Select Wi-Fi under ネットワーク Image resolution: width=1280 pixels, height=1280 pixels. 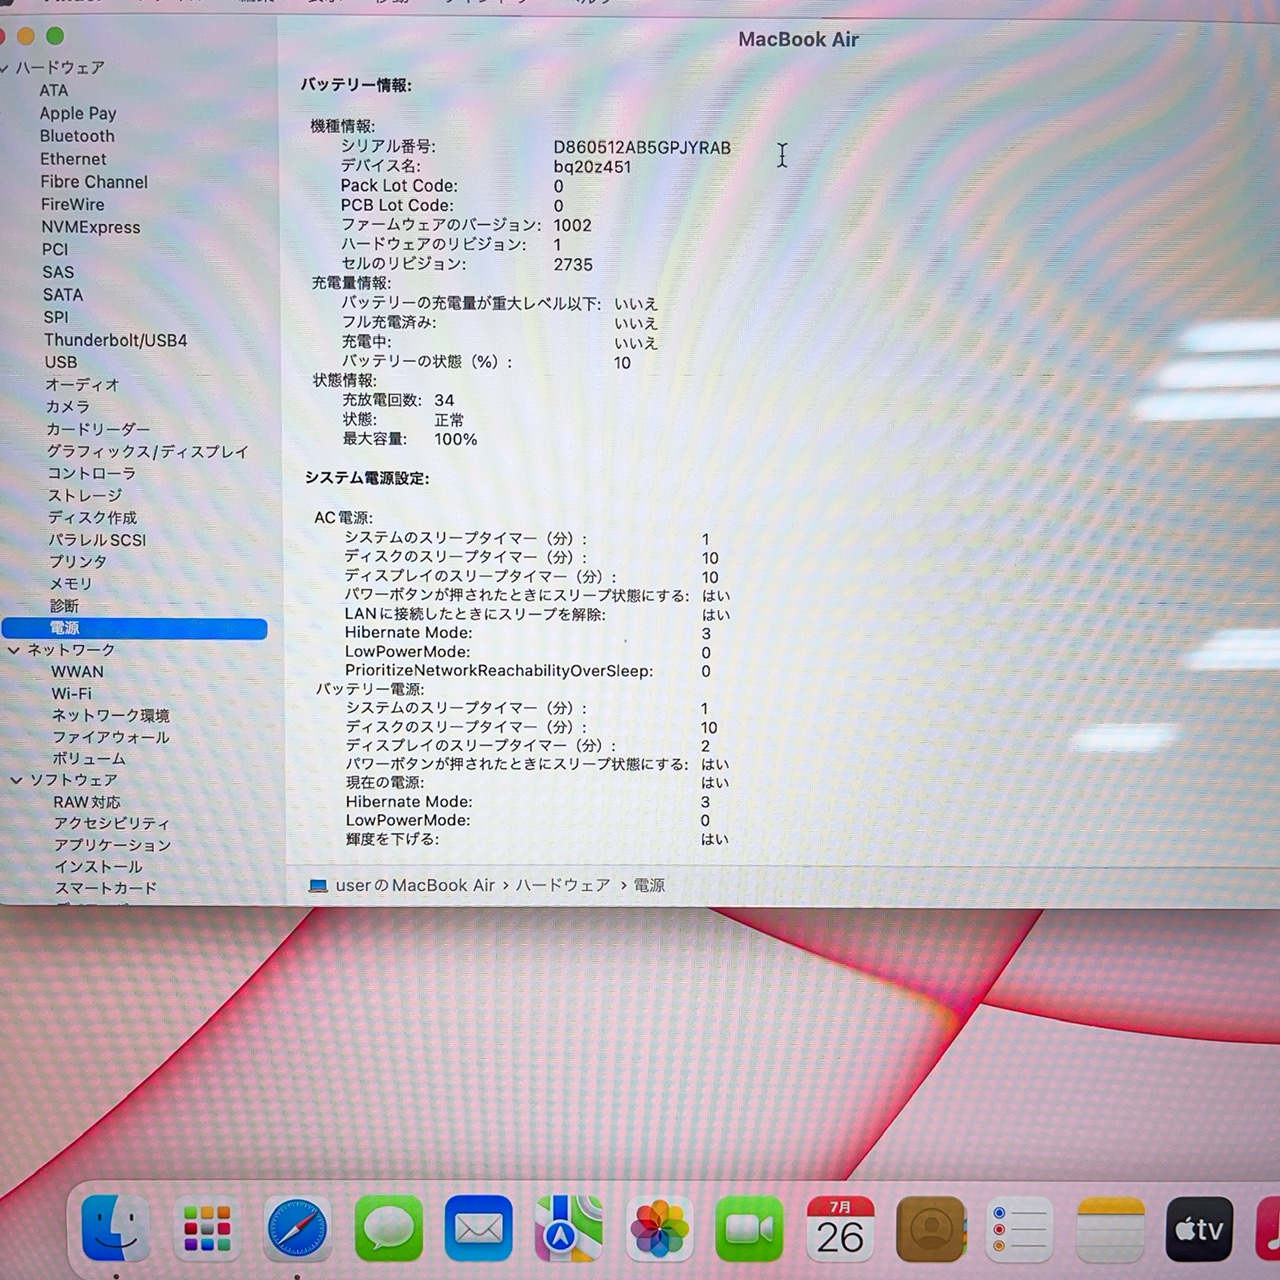tap(71, 693)
